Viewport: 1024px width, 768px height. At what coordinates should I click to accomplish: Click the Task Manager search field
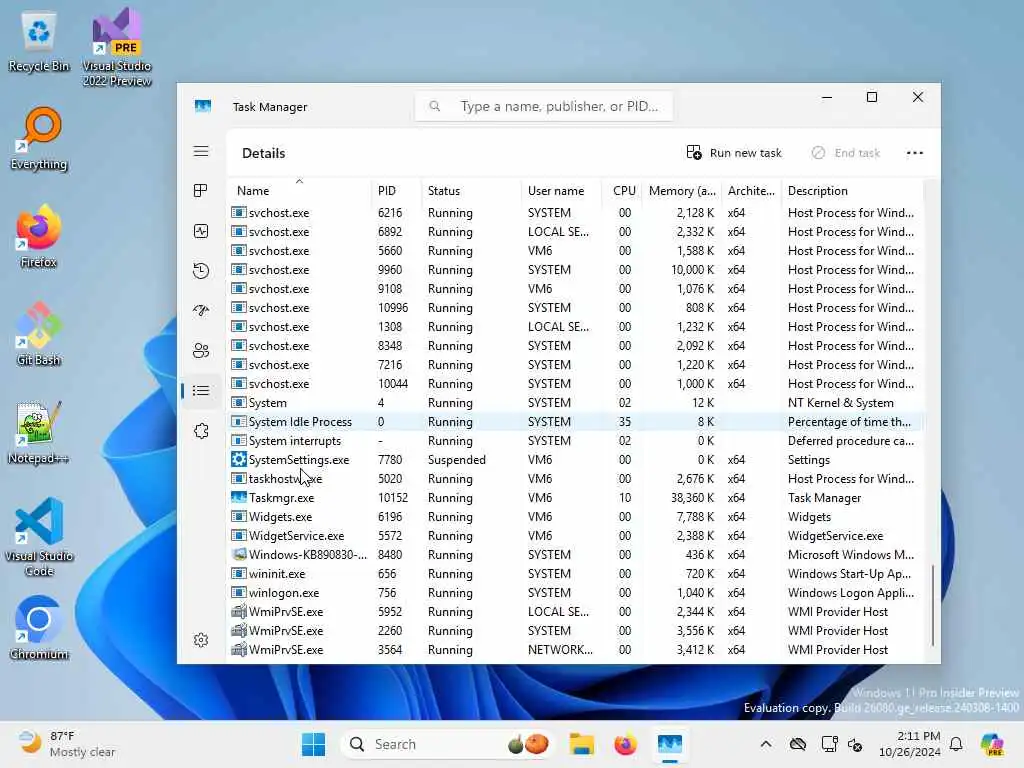[544, 106]
